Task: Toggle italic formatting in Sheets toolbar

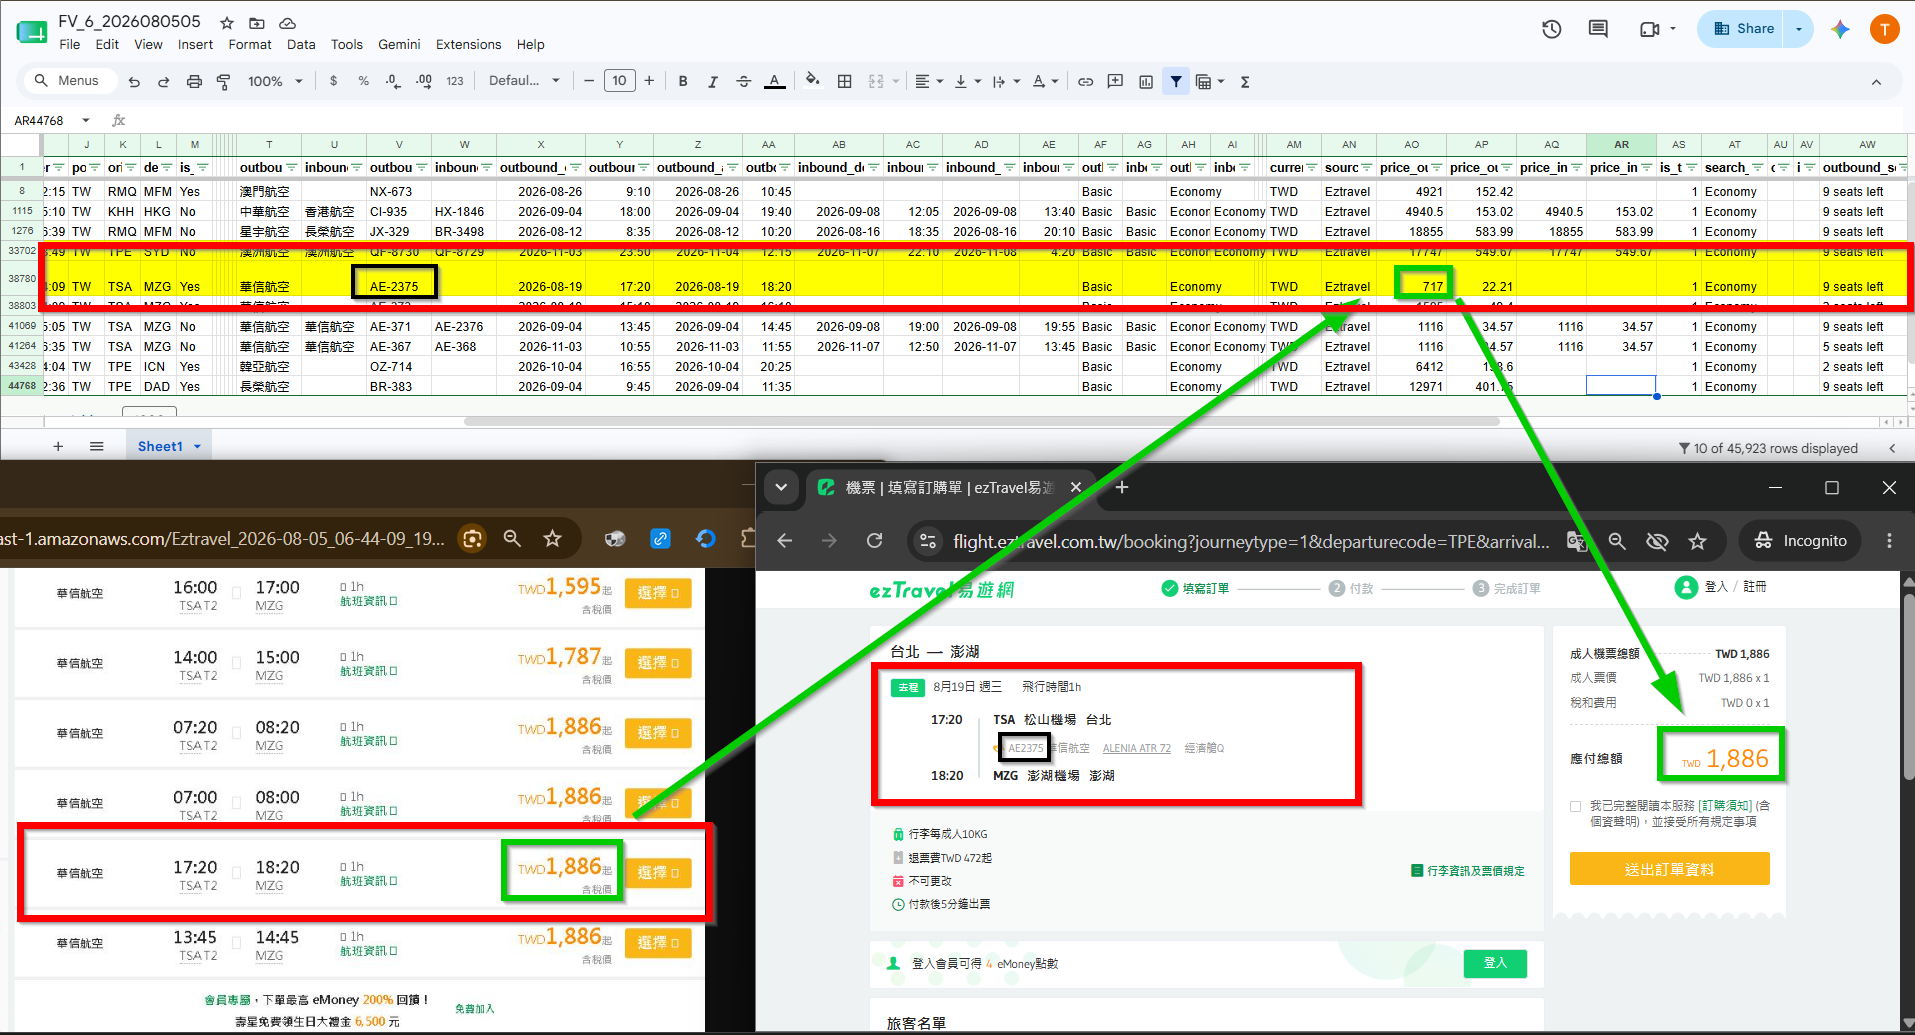Action: coord(713,82)
